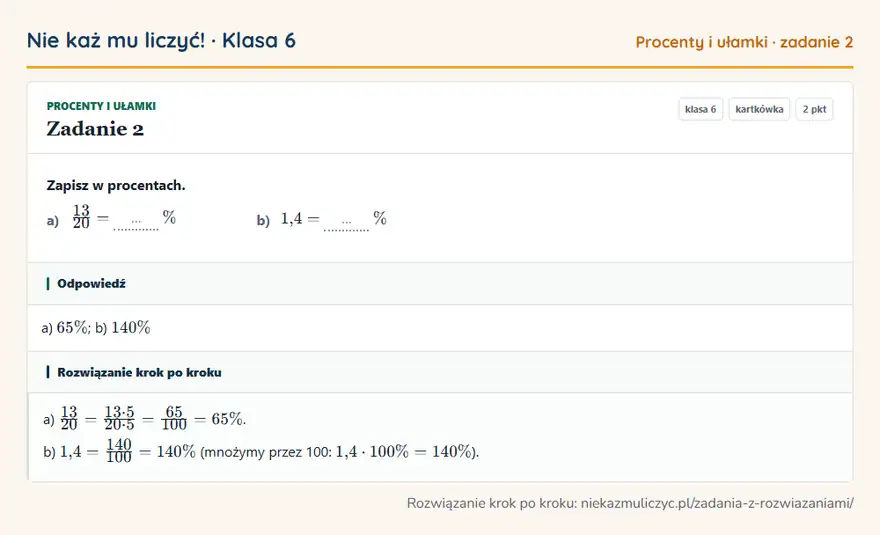Click the 'mnożymy przez 100' explanation text
880x535 pixels.
point(266,452)
